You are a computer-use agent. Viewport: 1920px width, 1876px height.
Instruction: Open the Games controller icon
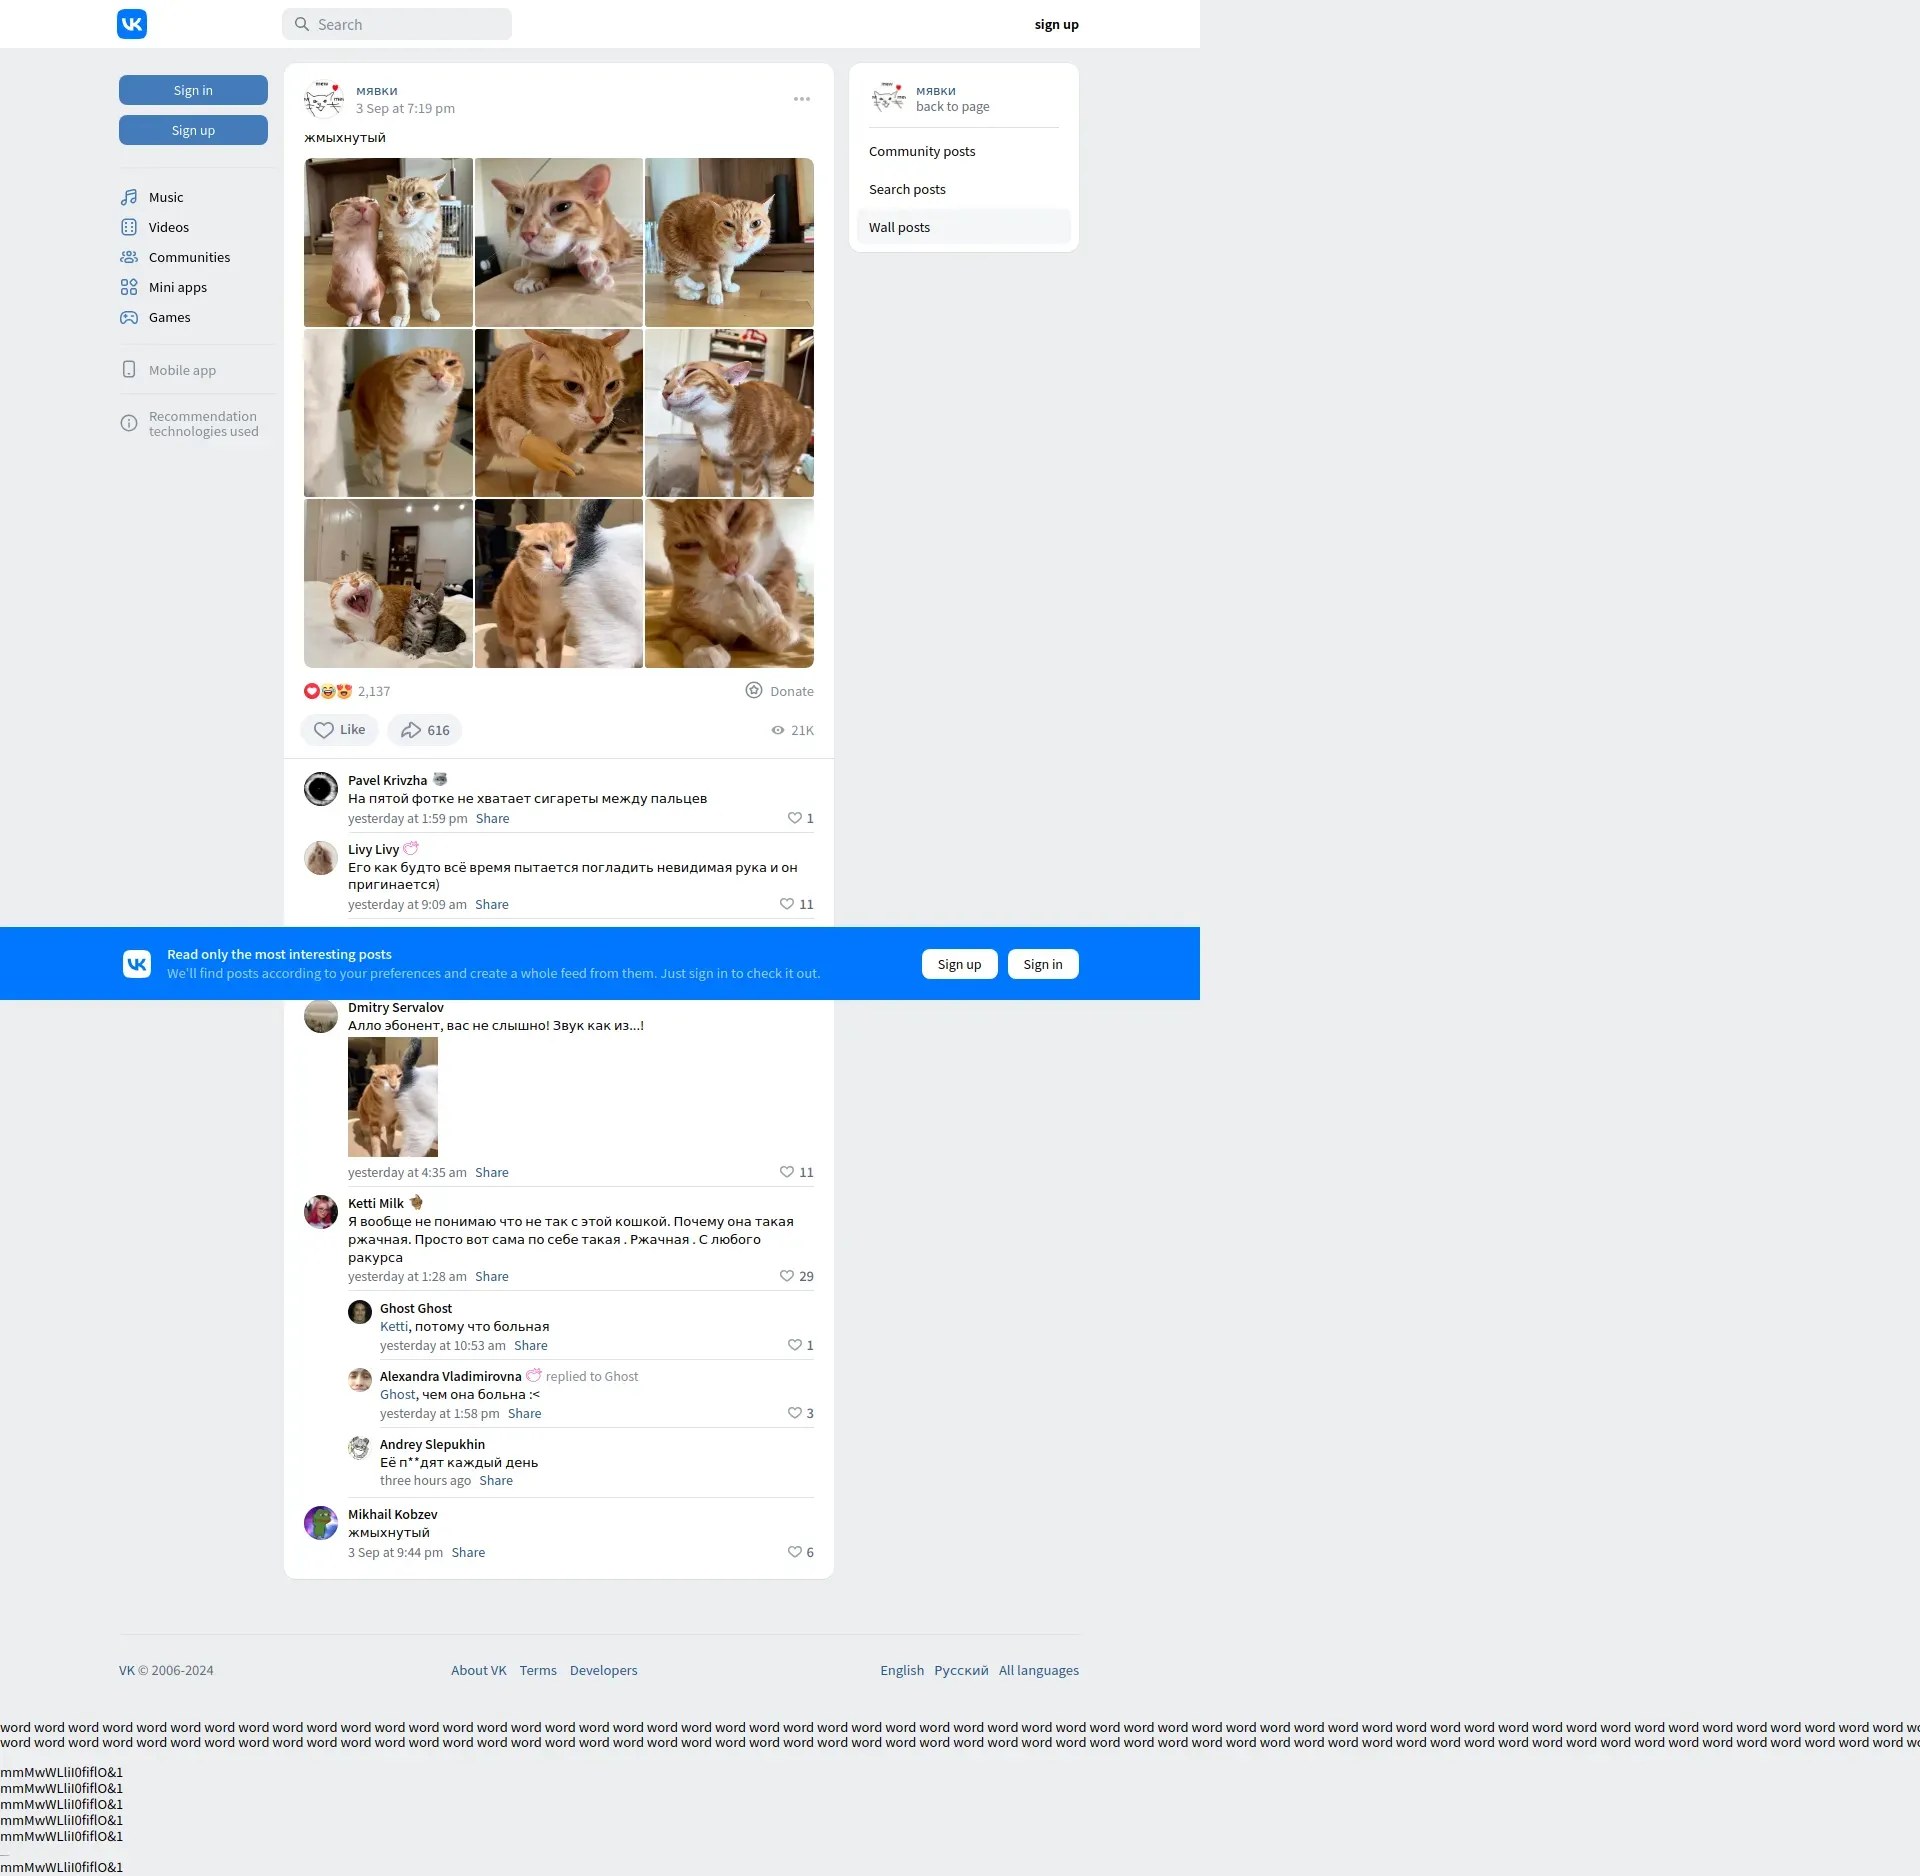point(129,317)
